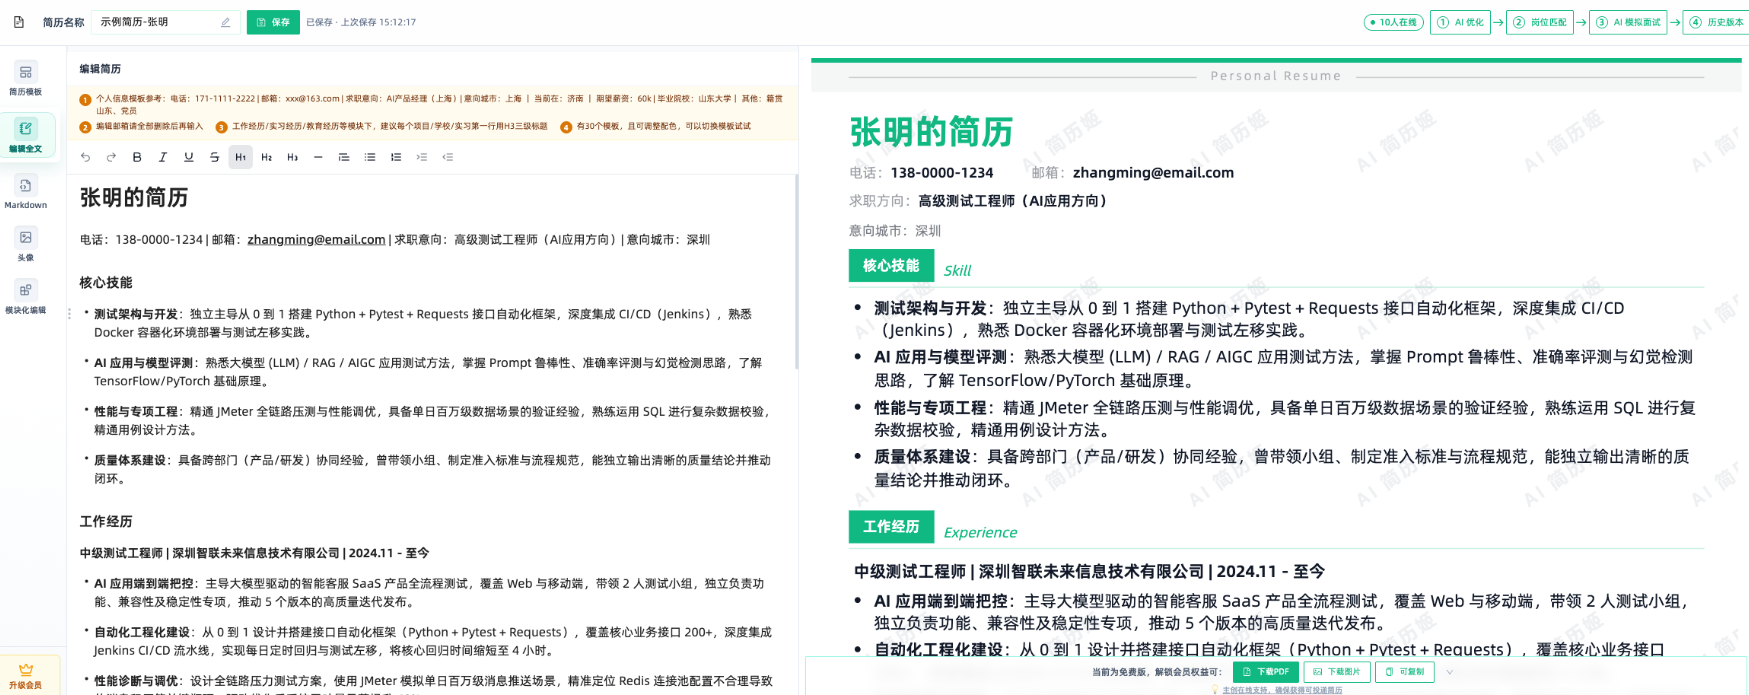Increase indent of the selection
This screenshot has width=1749, height=695.
click(x=421, y=157)
